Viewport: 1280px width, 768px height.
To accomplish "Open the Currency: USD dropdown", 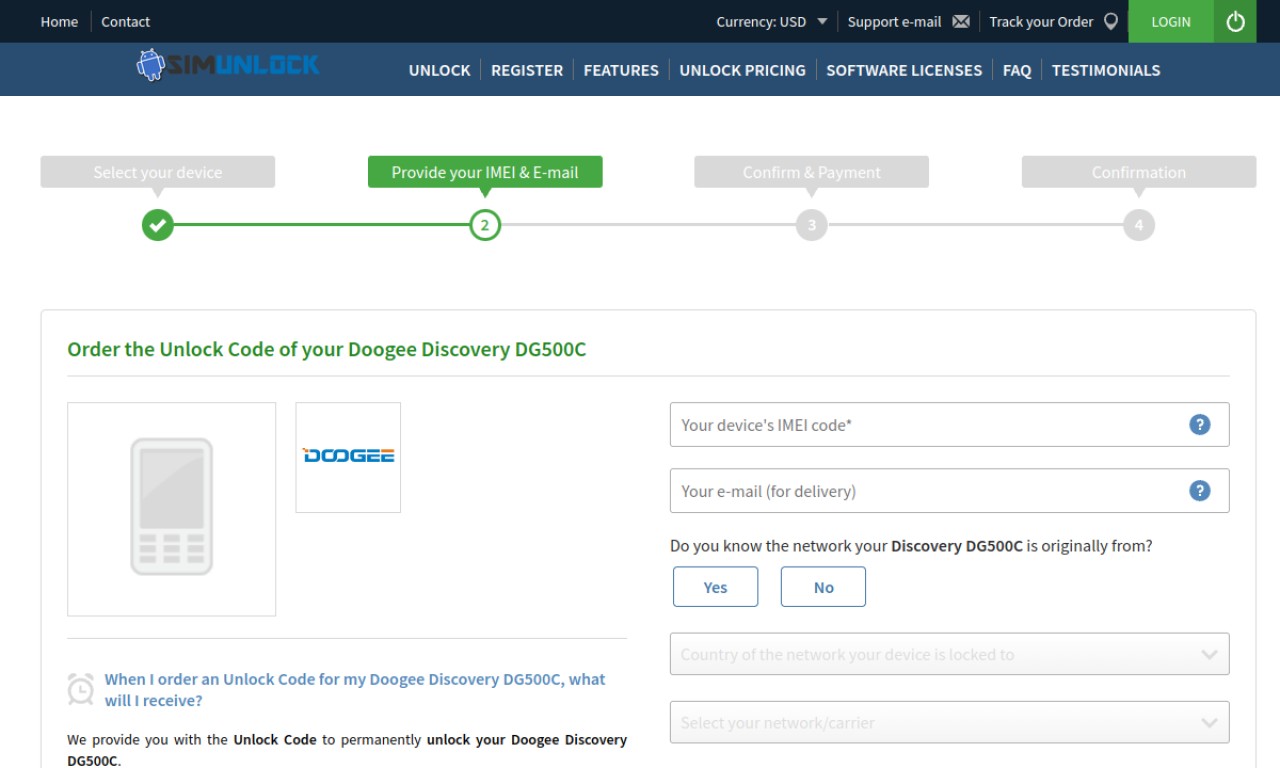I will coord(771,21).
